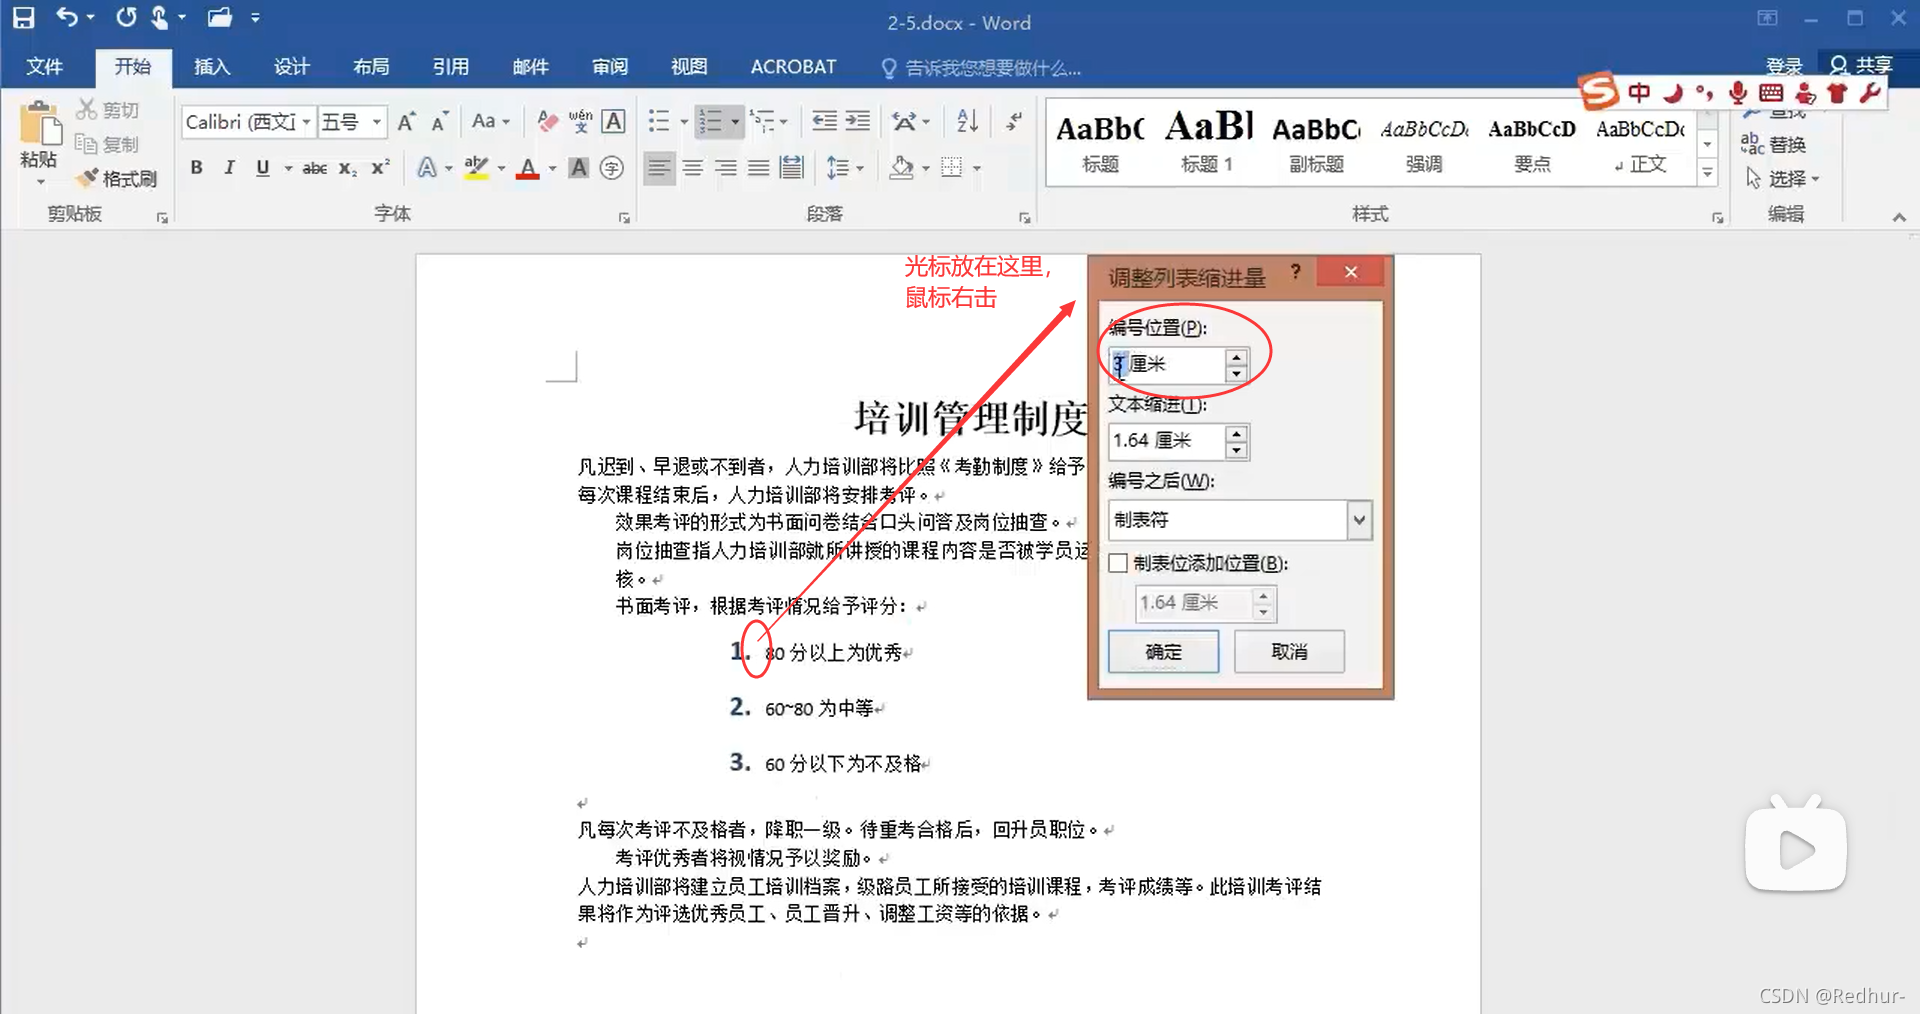
Task: Apply superscript formatting
Action: coord(378,168)
